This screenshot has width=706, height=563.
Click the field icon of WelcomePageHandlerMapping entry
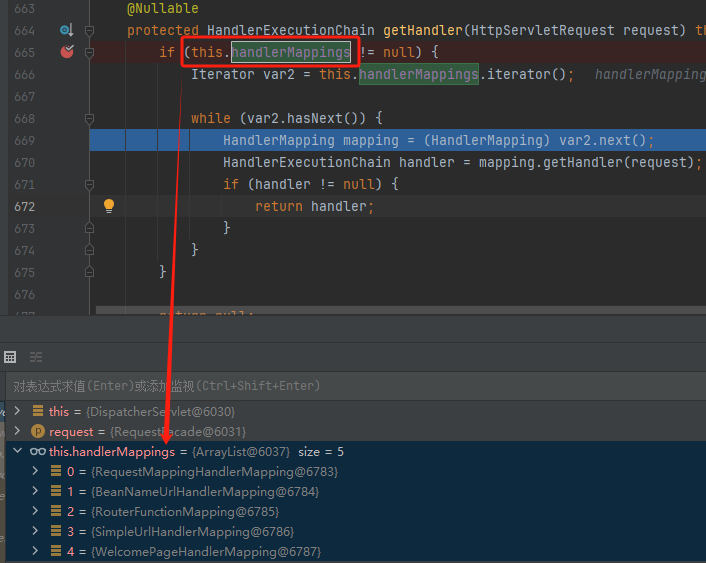coord(56,551)
